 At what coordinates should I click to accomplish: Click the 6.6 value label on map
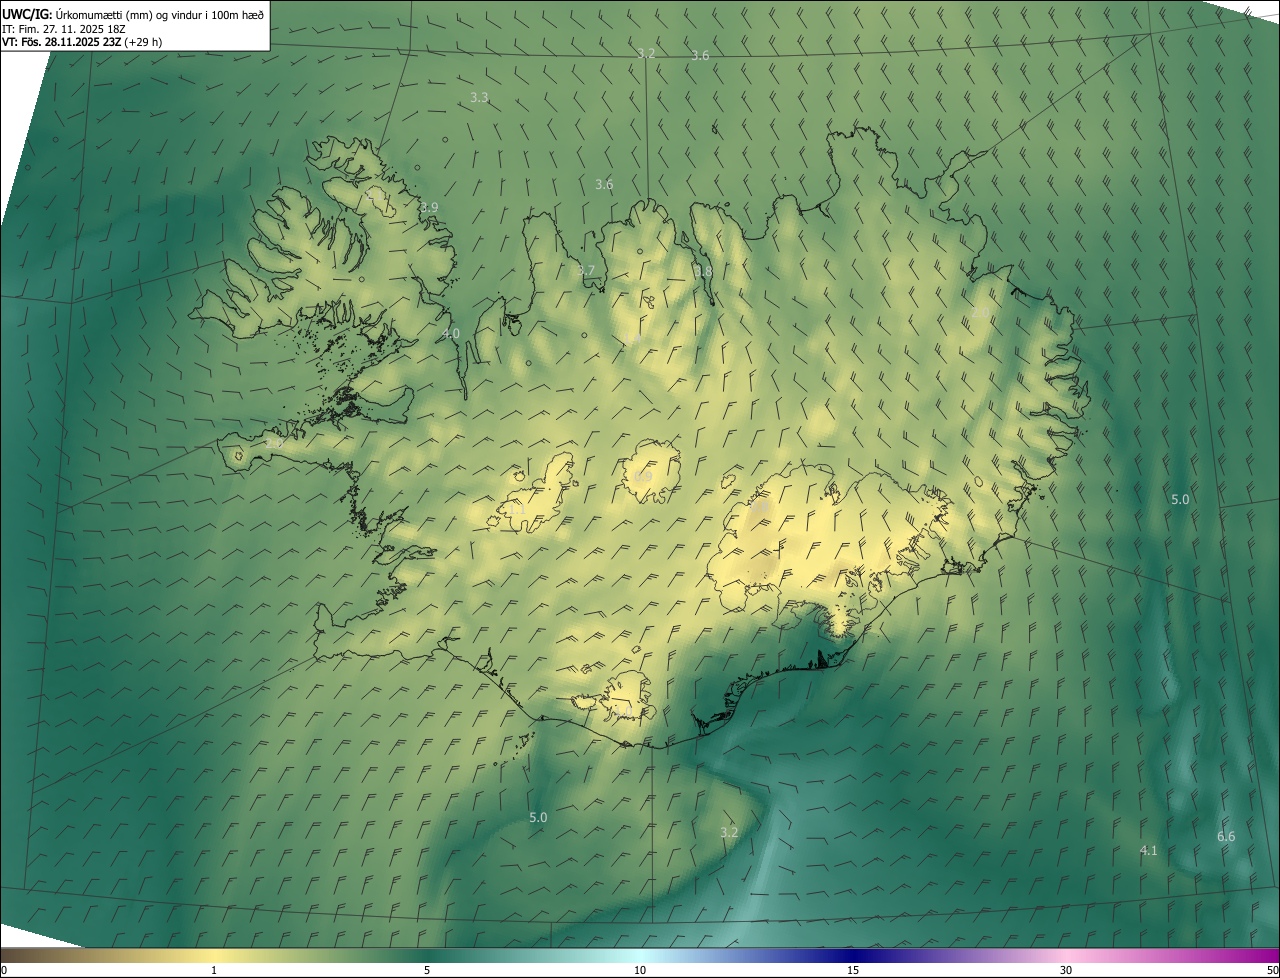pyautogui.click(x=1226, y=836)
